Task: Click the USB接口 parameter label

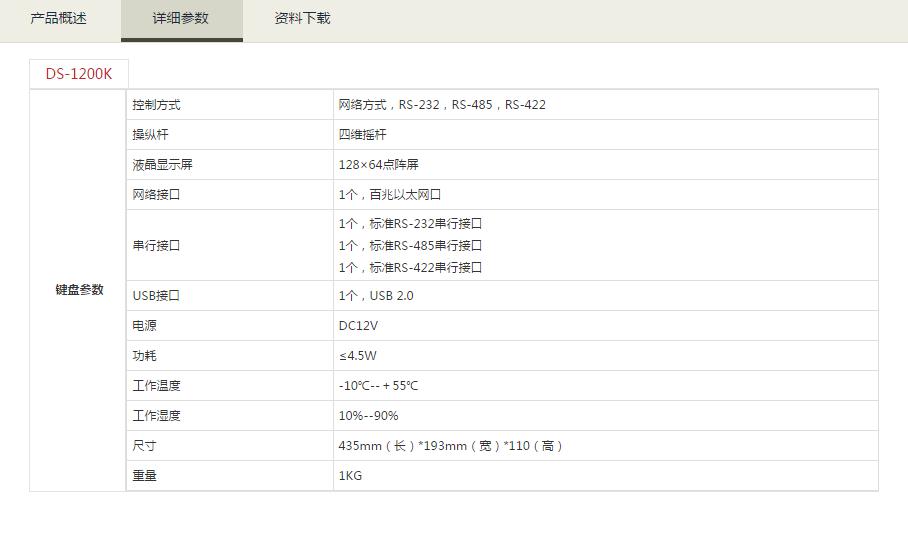Action: click(156, 296)
